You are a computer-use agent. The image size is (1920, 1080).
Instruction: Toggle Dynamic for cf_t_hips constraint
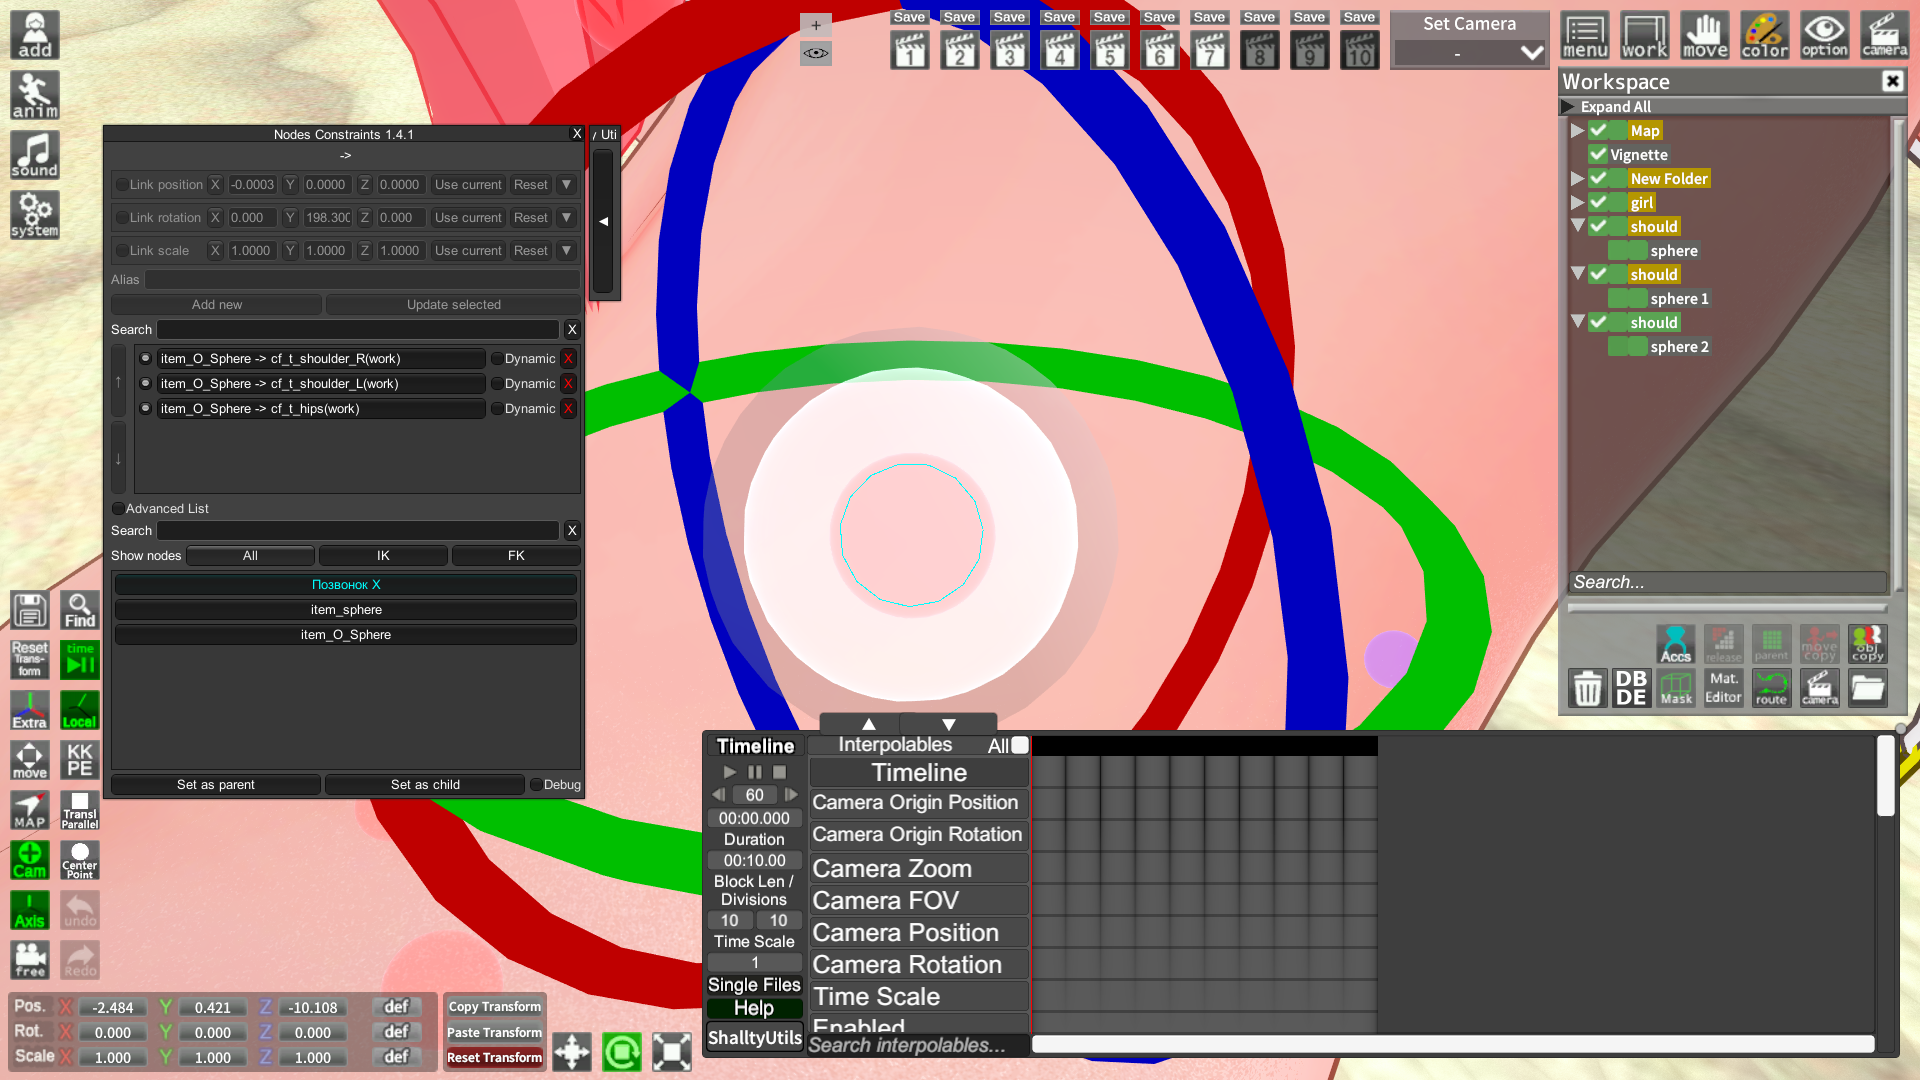(x=497, y=408)
